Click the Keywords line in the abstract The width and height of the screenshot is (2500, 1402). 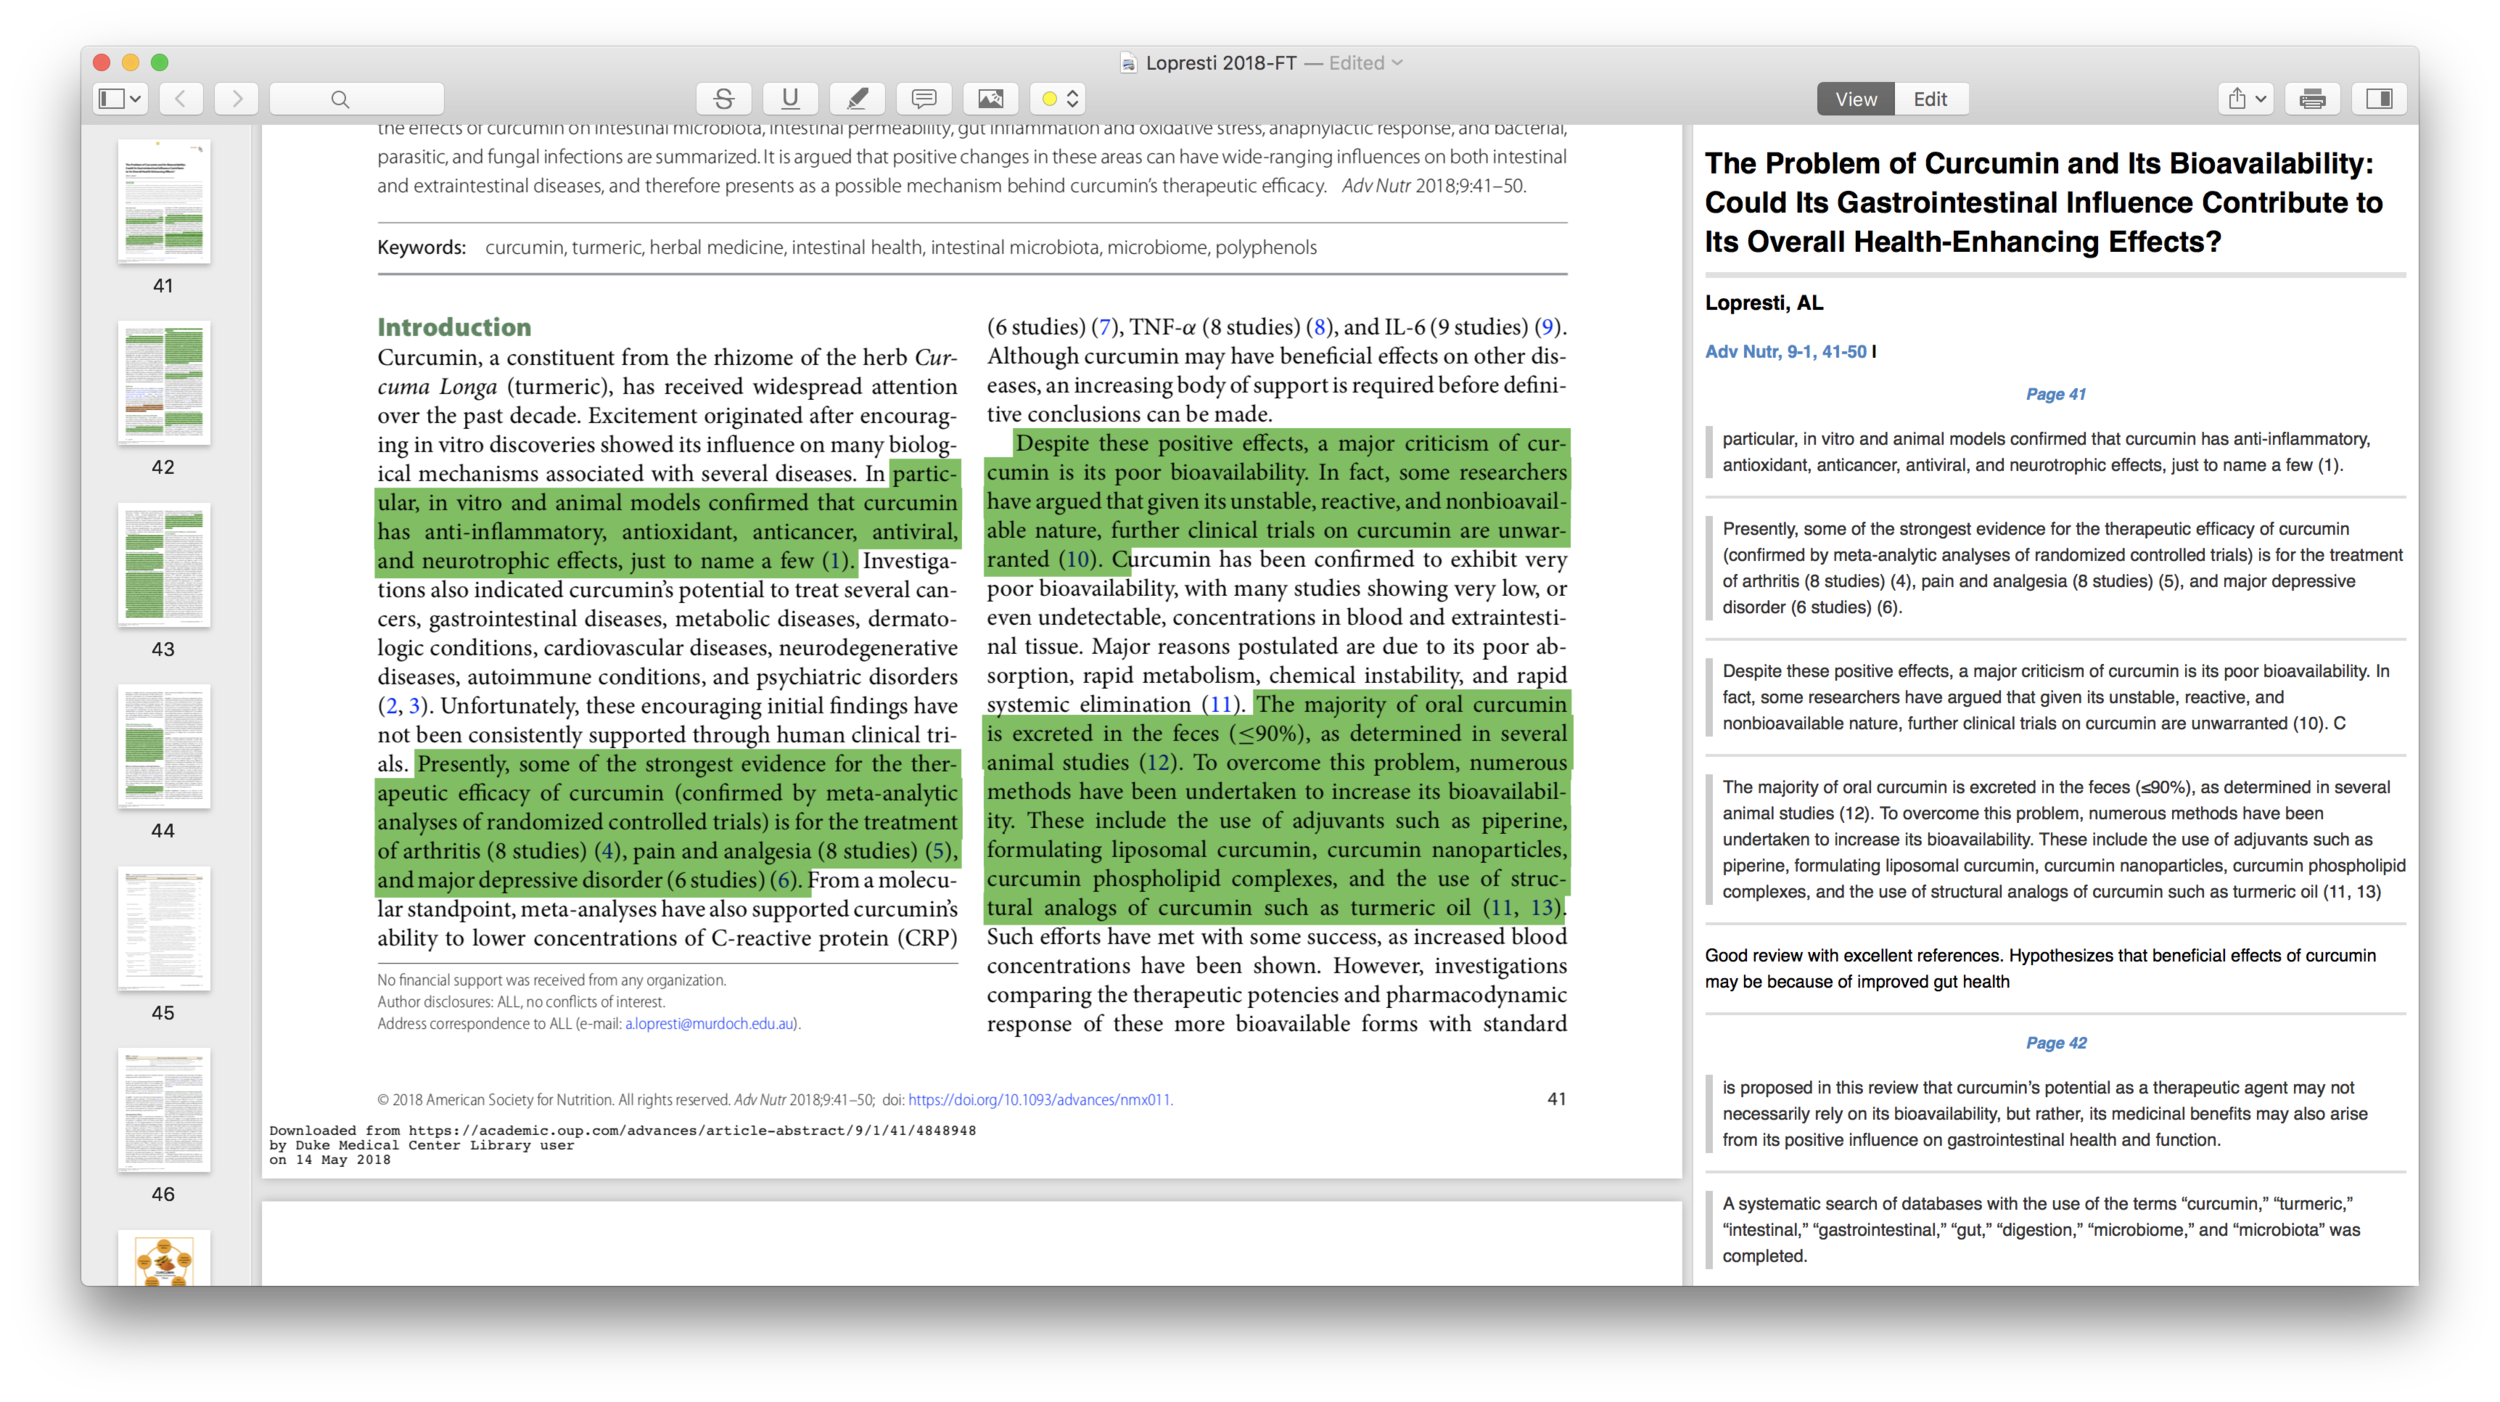(847, 248)
